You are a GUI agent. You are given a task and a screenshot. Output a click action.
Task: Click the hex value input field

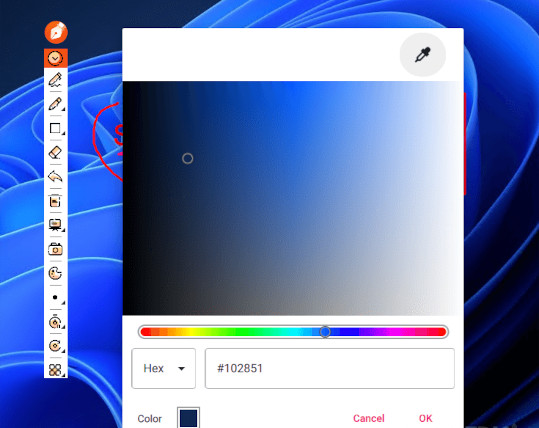330,368
